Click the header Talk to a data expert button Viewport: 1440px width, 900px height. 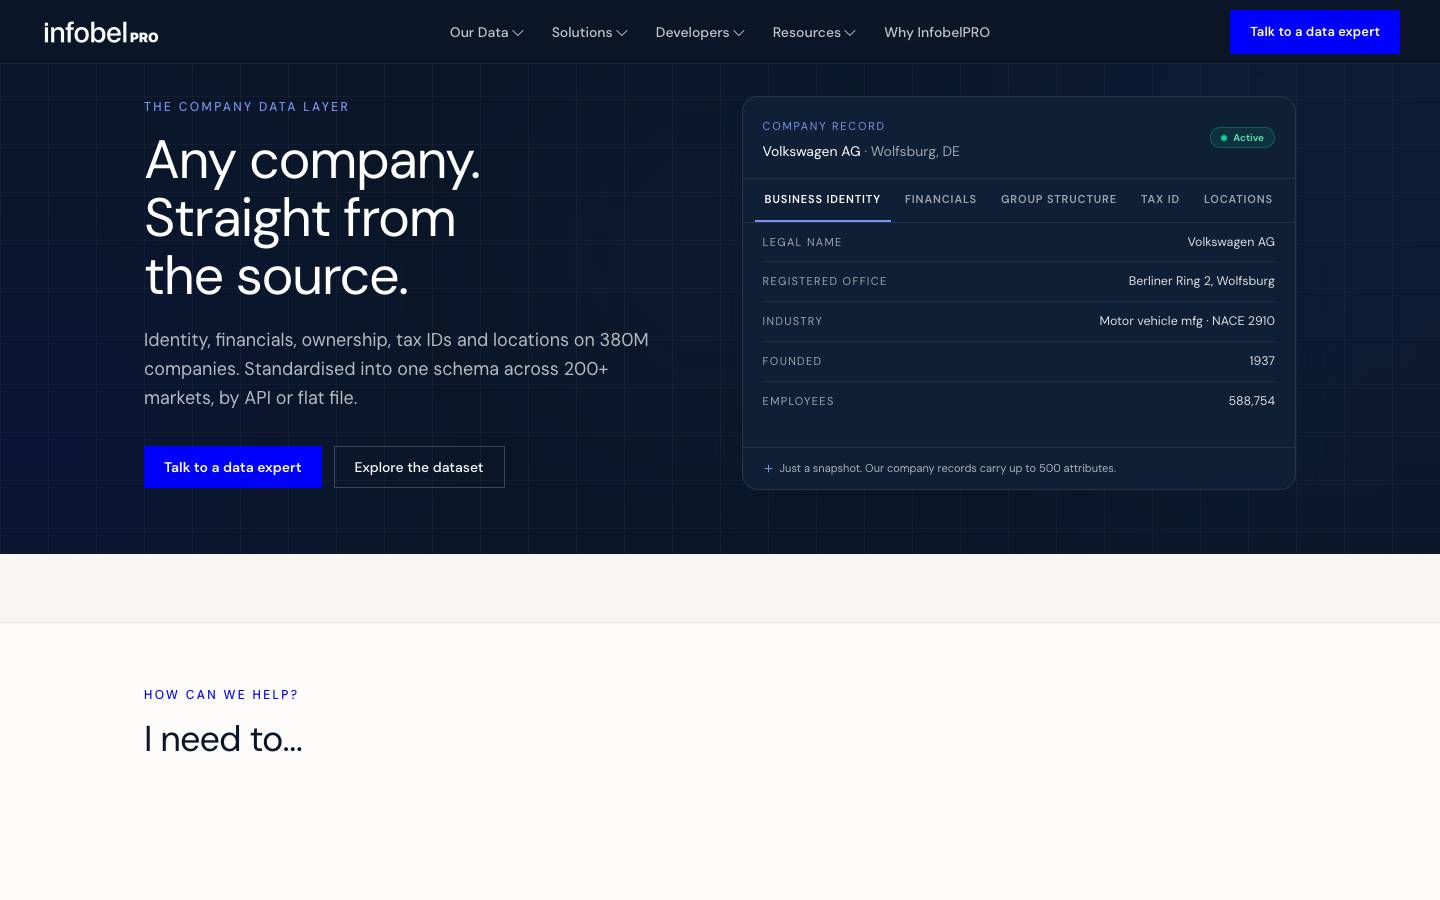tap(1315, 32)
